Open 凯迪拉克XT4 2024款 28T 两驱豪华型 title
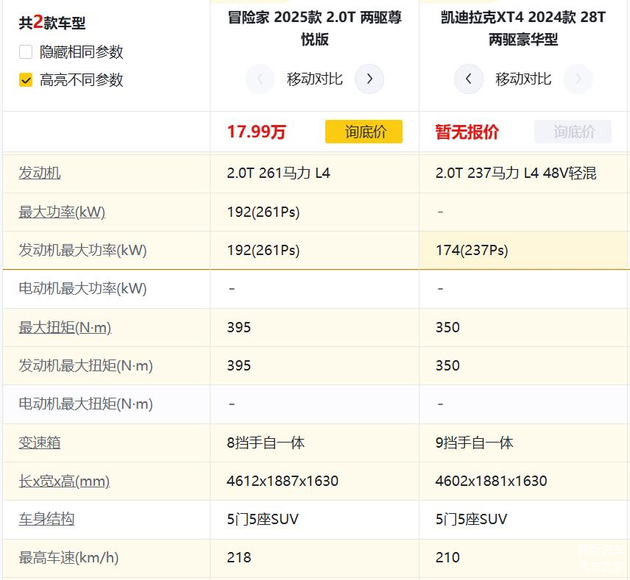 click(523, 28)
